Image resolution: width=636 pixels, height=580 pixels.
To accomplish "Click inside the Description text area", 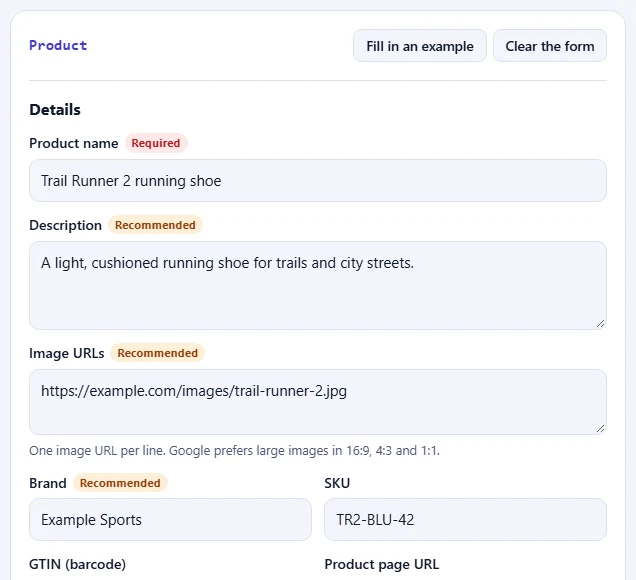I will point(318,286).
